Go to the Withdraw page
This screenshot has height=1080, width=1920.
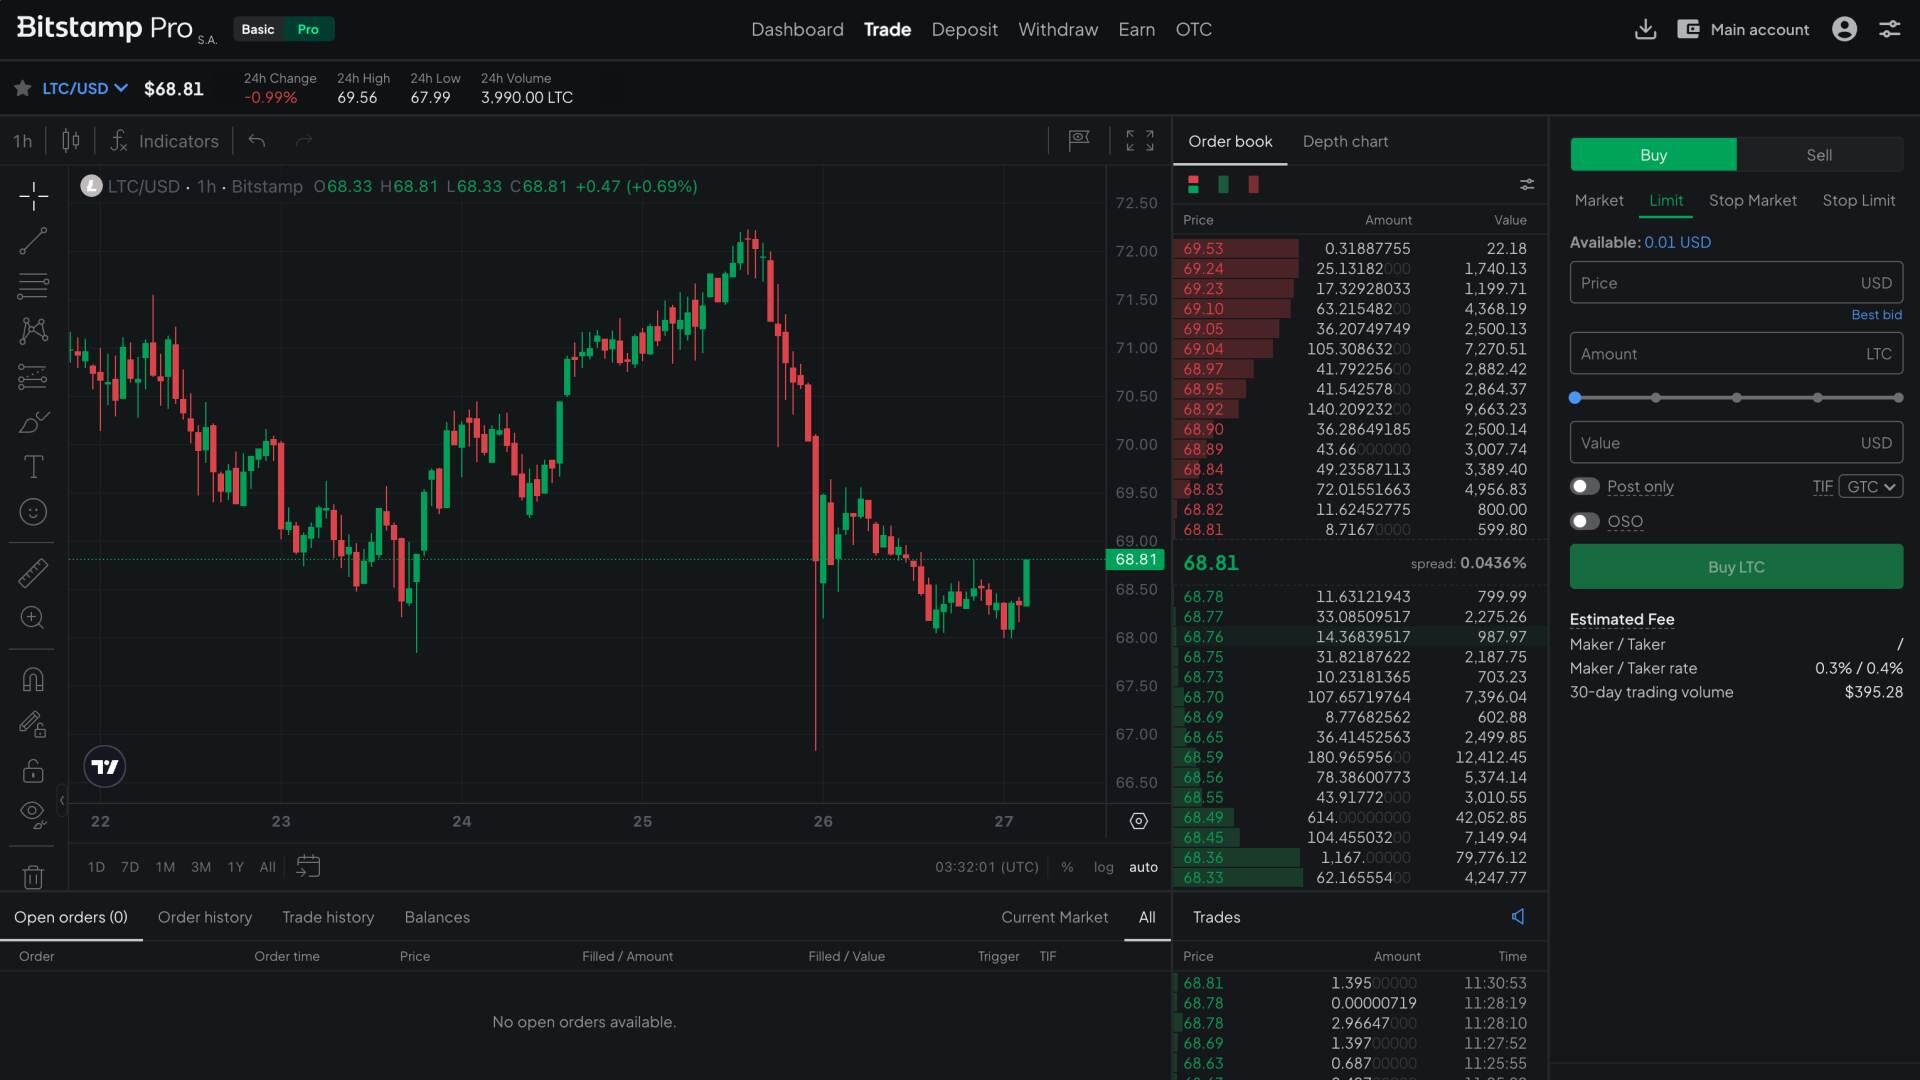coord(1058,29)
